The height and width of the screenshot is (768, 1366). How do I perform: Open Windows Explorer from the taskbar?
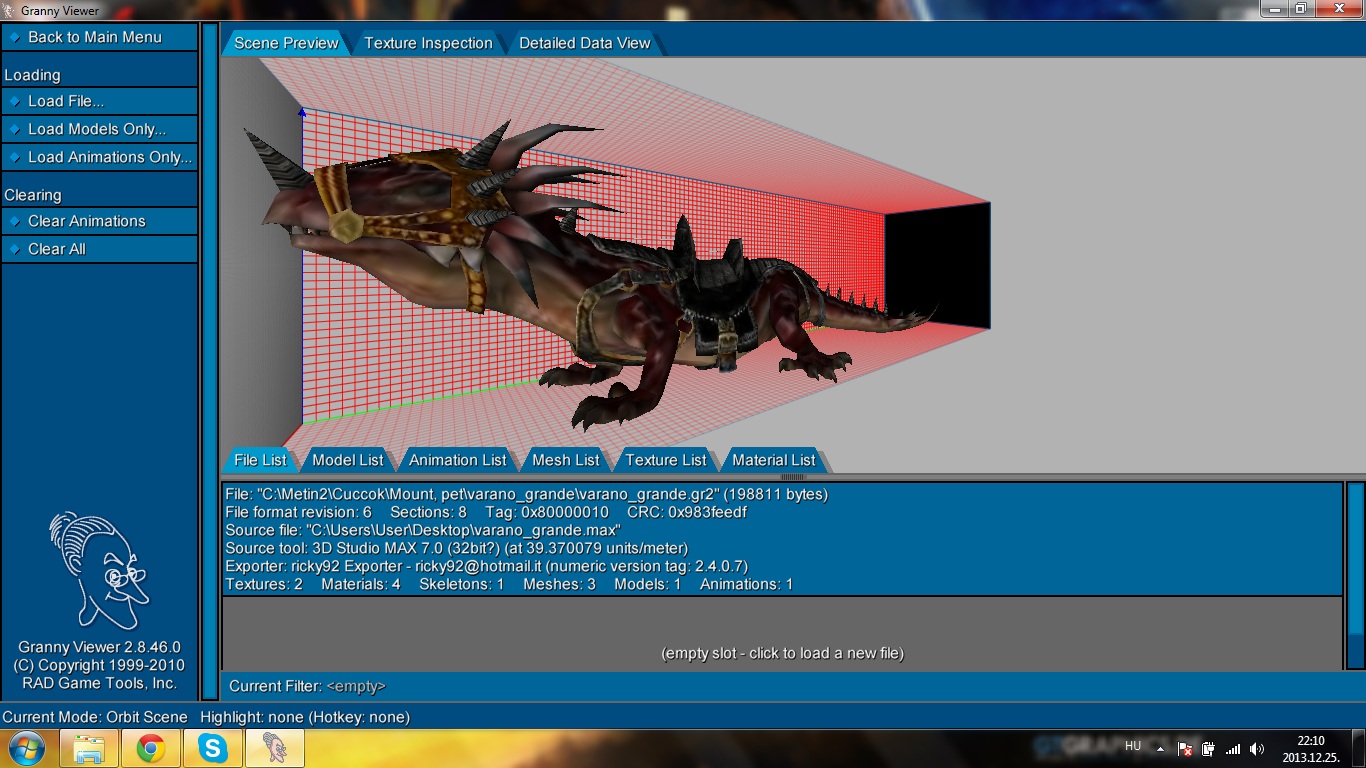coord(89,748)
